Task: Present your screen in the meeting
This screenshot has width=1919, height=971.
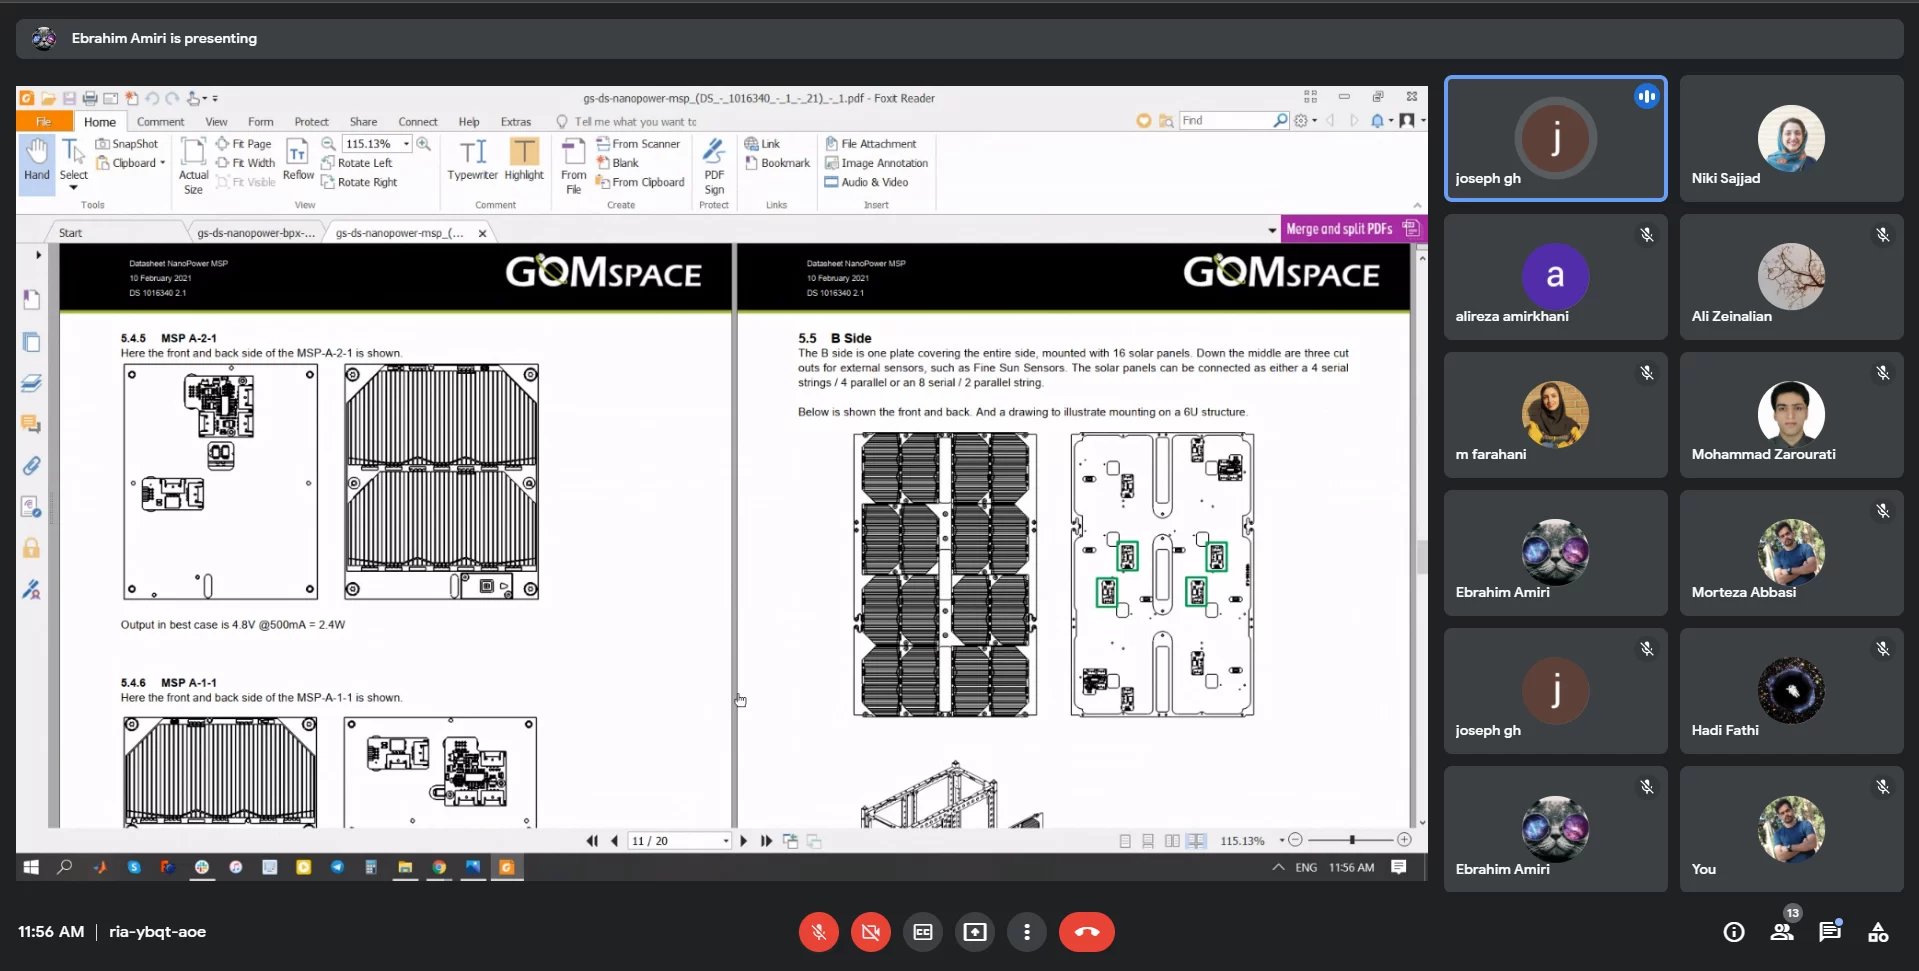Action: click(x=975, y=932)
